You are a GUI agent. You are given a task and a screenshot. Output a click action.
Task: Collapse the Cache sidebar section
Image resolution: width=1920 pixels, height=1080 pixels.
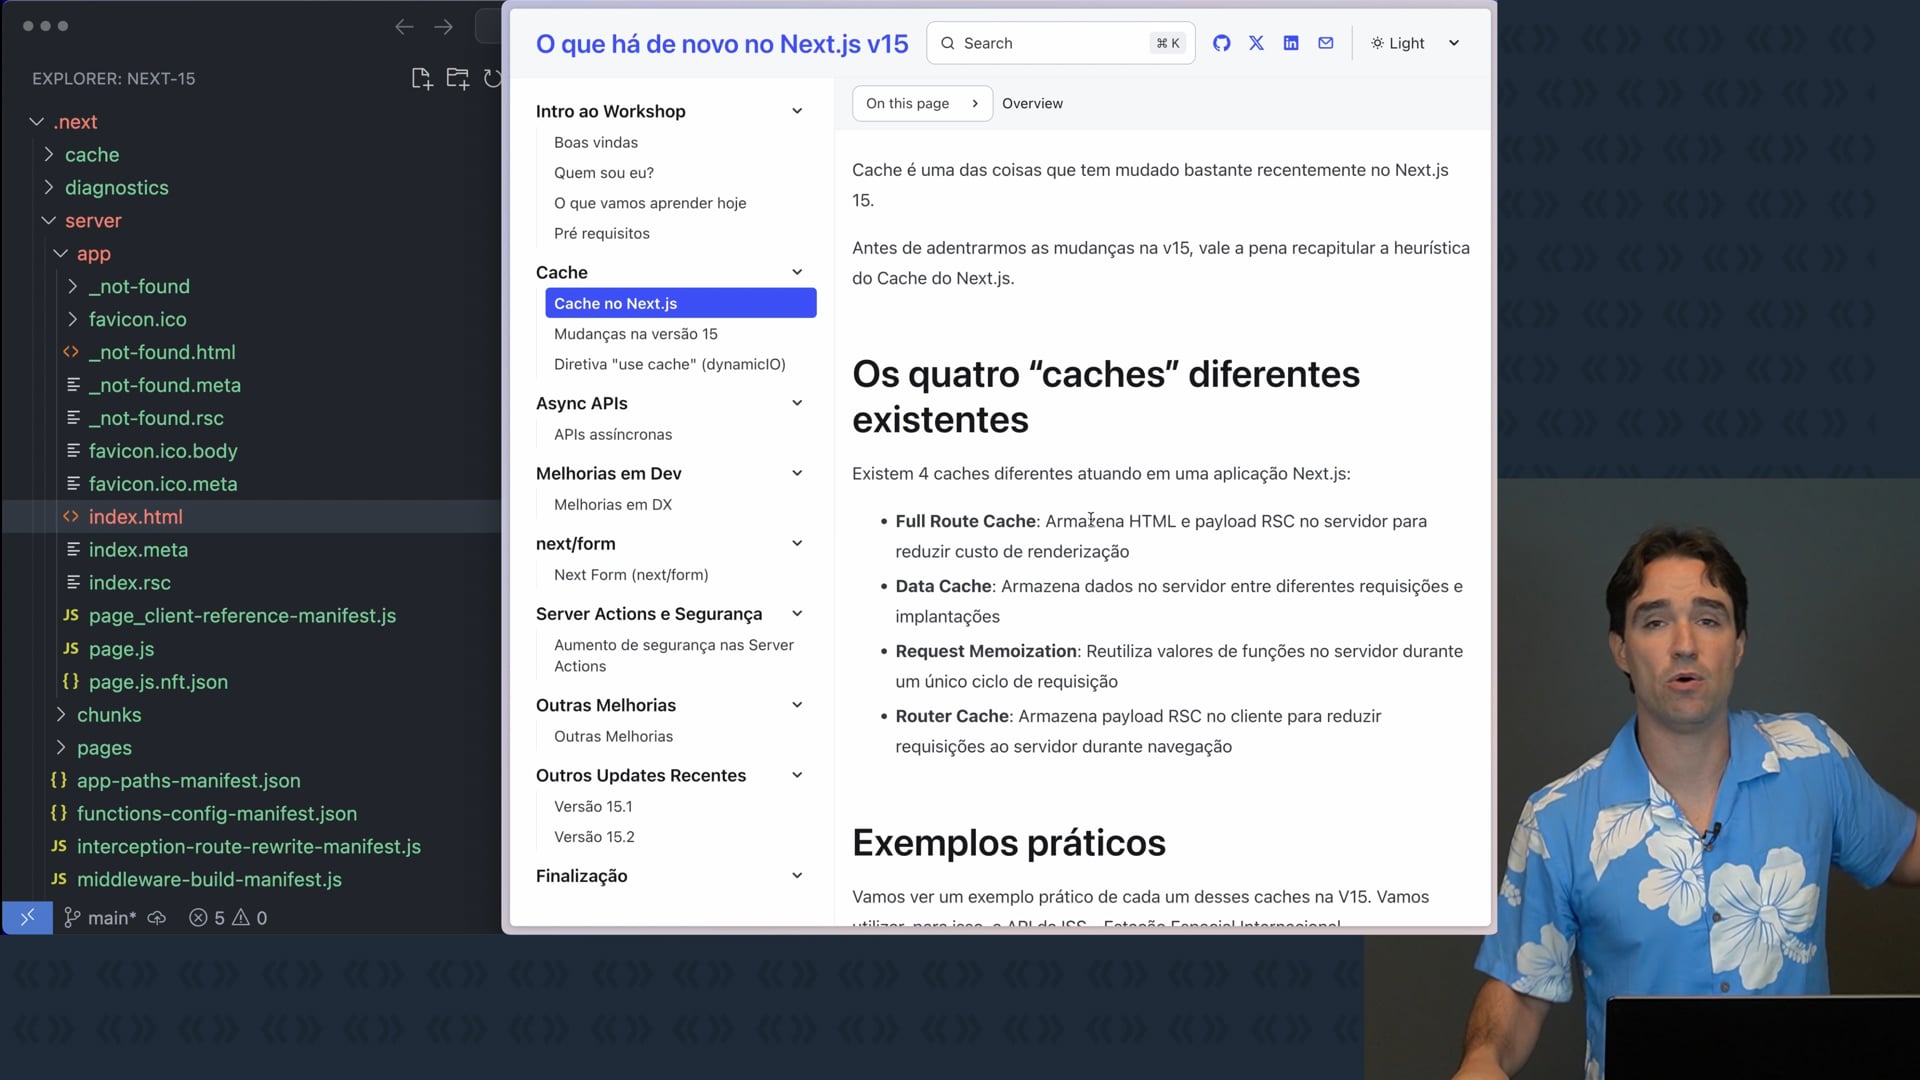tap(797, 272)
